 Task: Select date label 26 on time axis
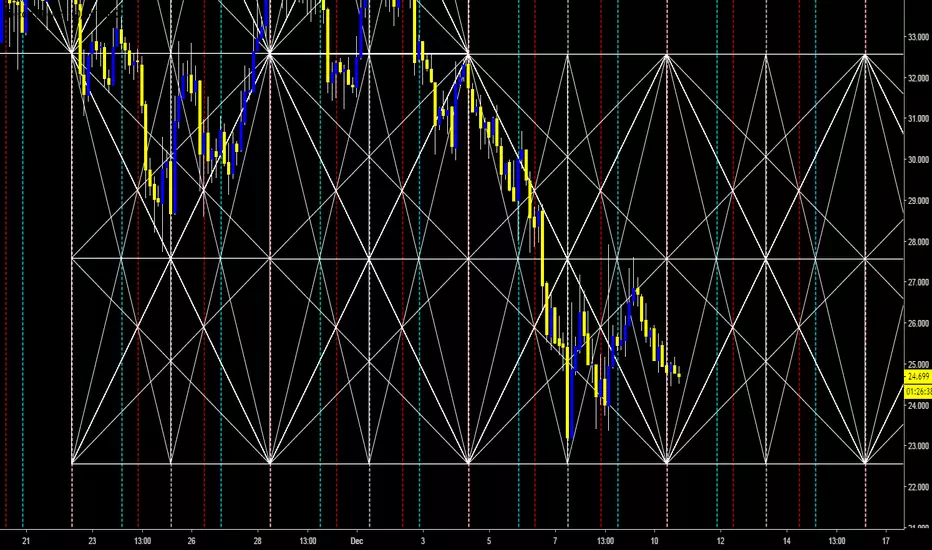191,540
